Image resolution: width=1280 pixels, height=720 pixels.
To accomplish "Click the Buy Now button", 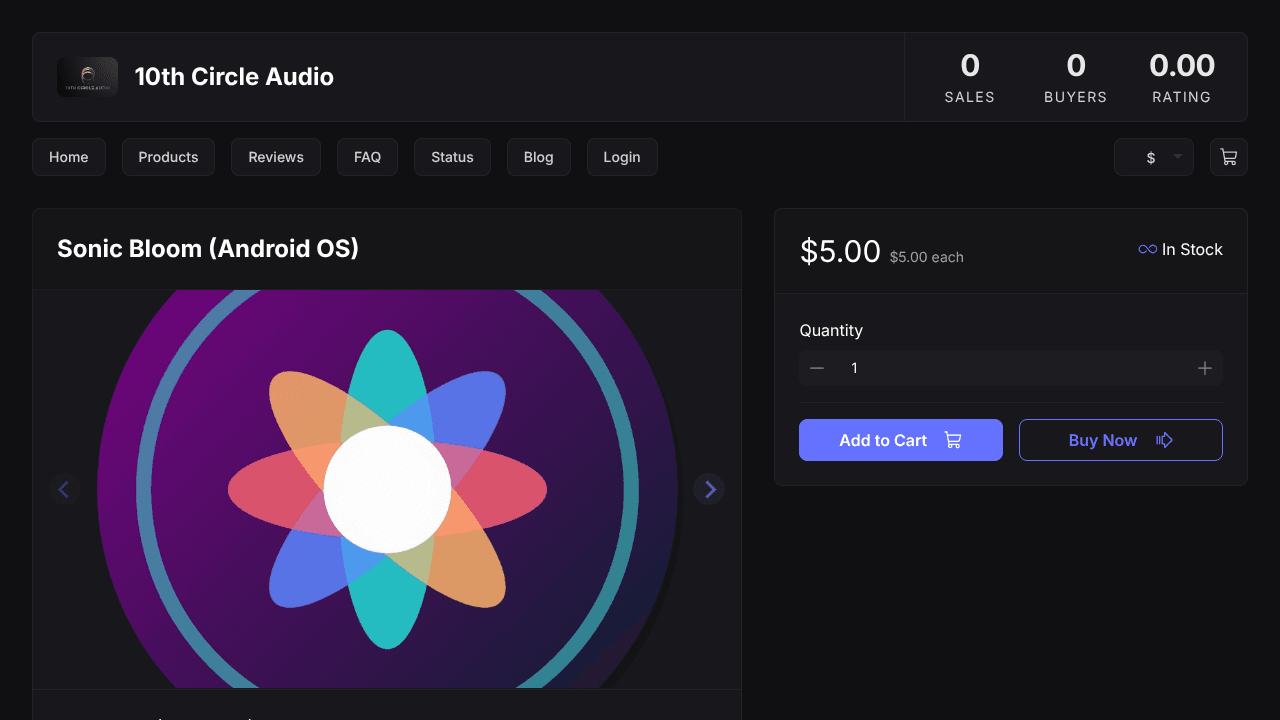I will (1121, 440).
